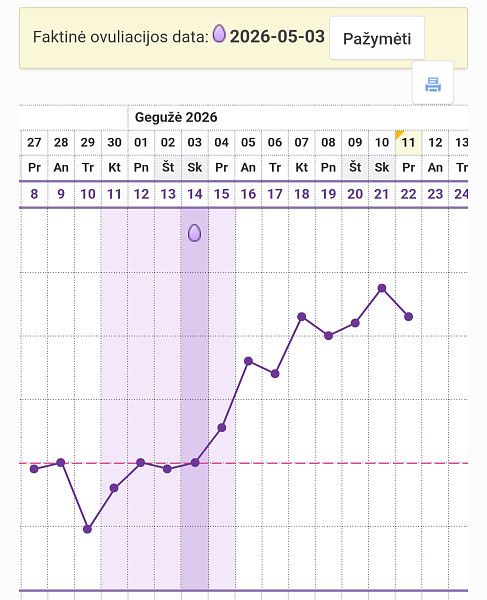Screen dimensions: 487x600
Task: Click the highest temperature point on day 21
Action: [x=382, y=288]
